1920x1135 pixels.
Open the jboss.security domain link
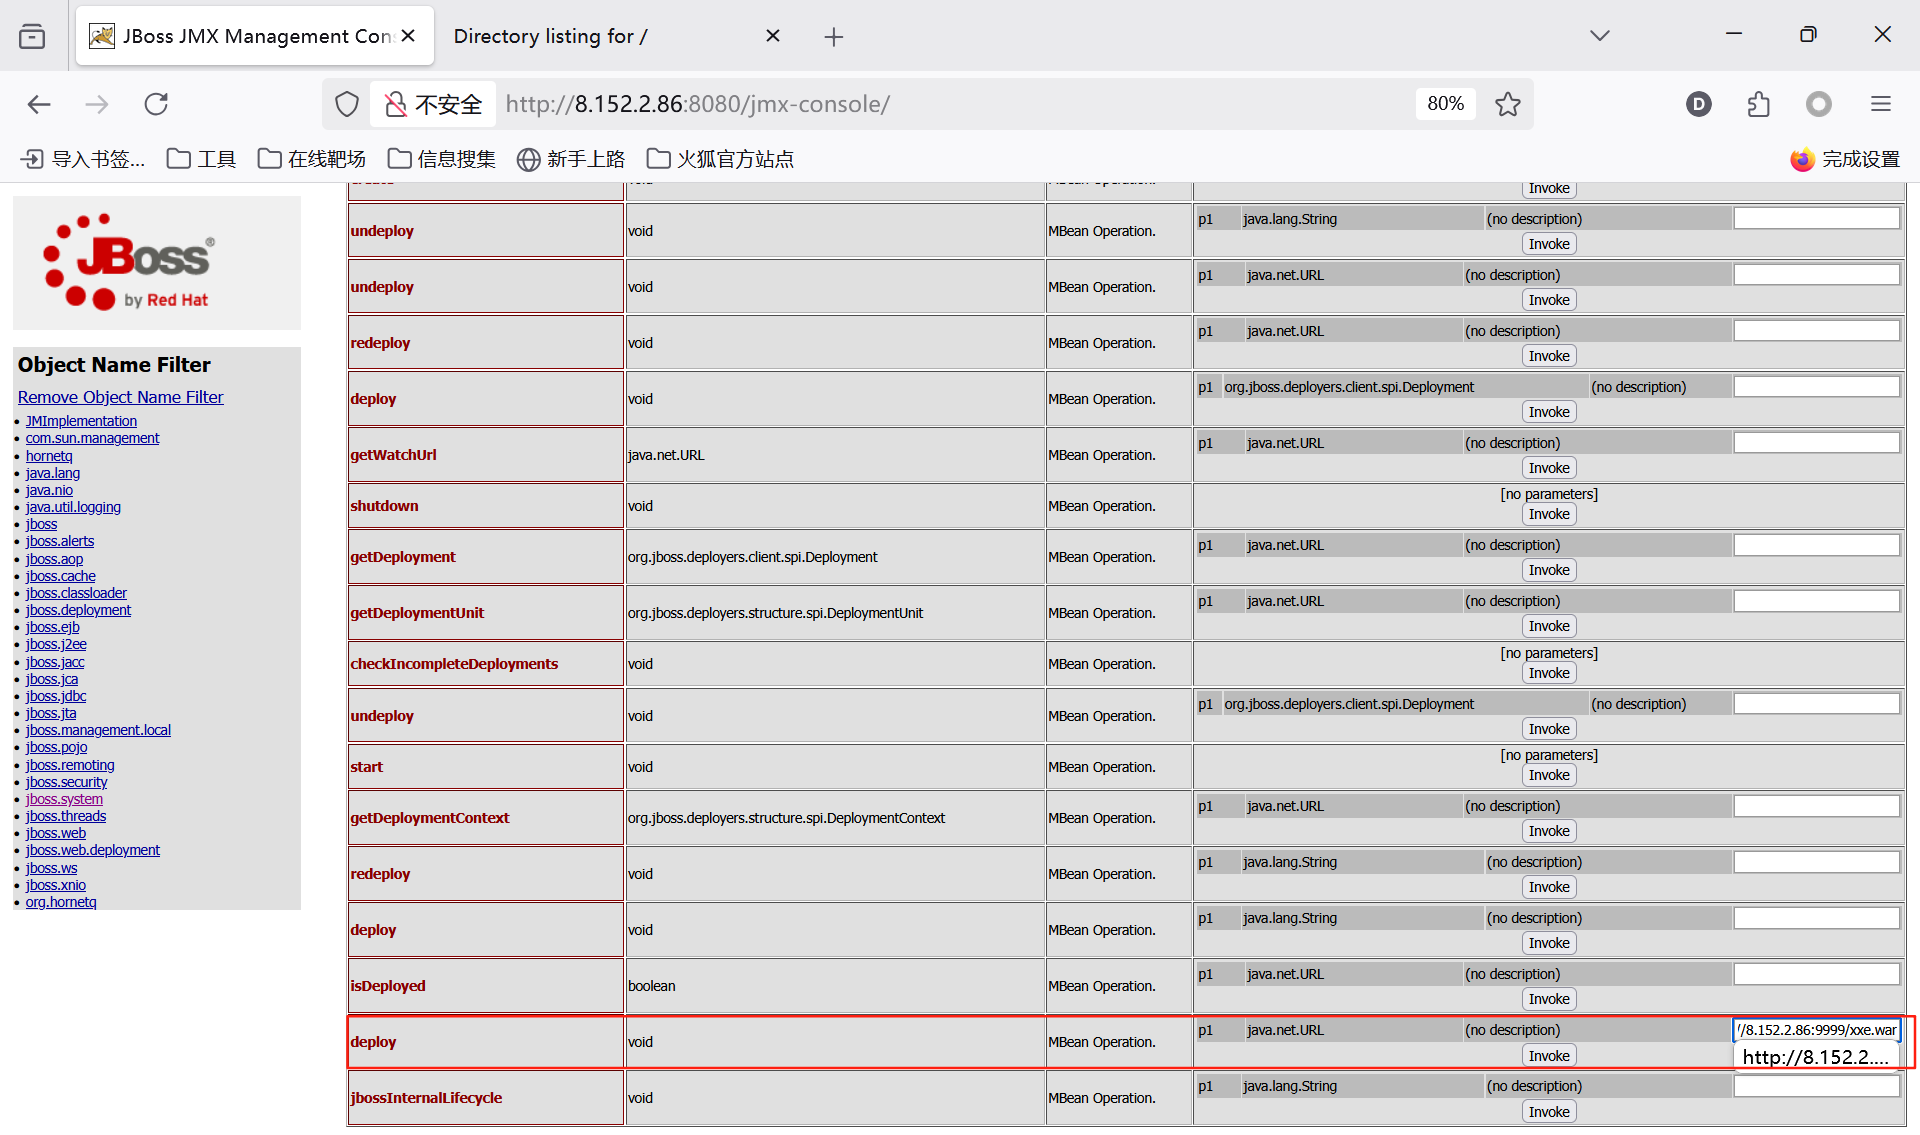pos(66,782)
